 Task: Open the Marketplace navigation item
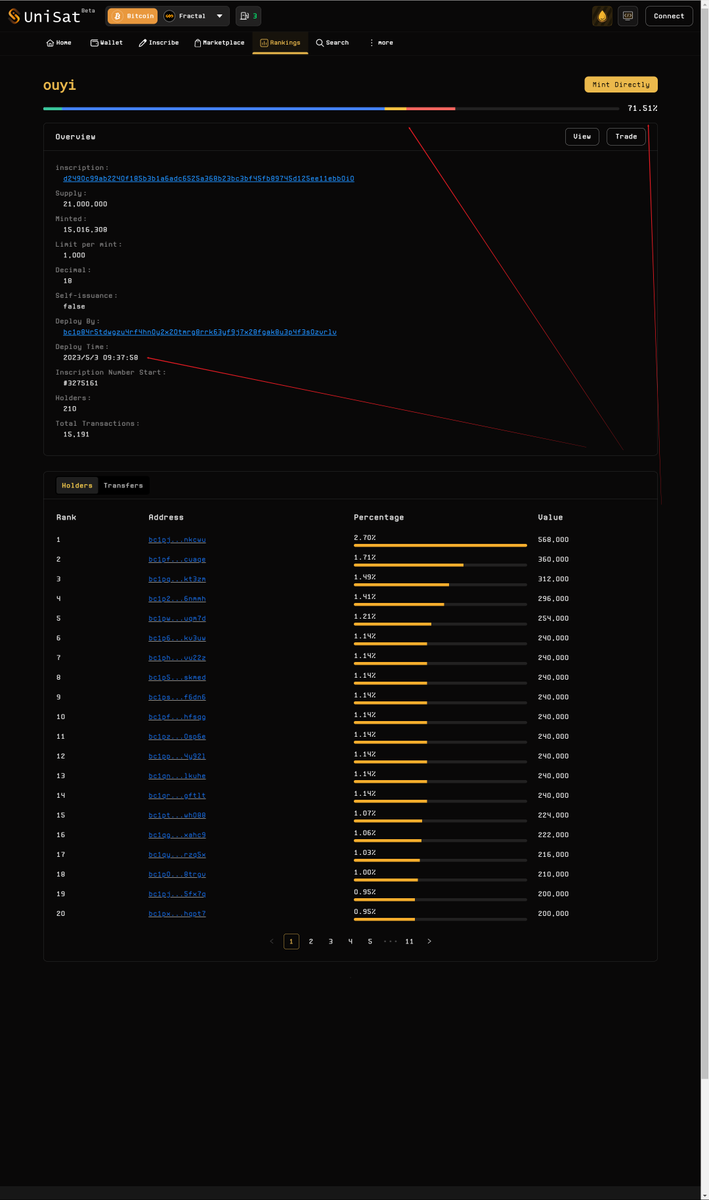click(x=219, y=43)
